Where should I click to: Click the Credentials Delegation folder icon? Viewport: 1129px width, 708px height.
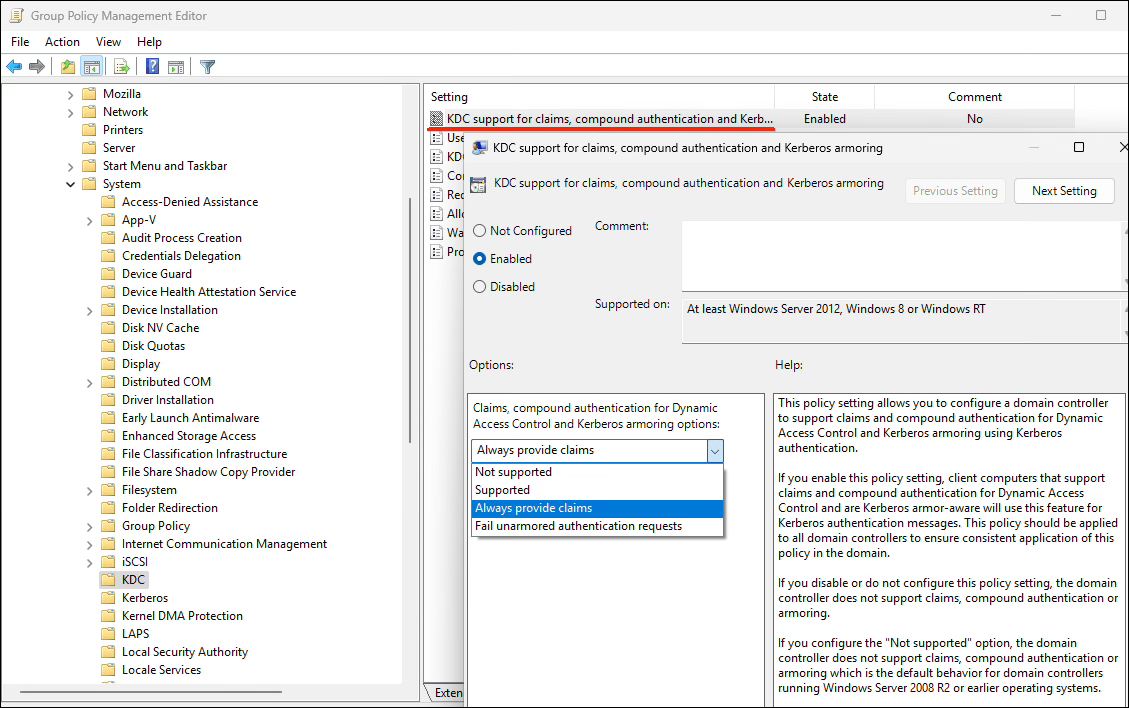click(x=108, y=256)
